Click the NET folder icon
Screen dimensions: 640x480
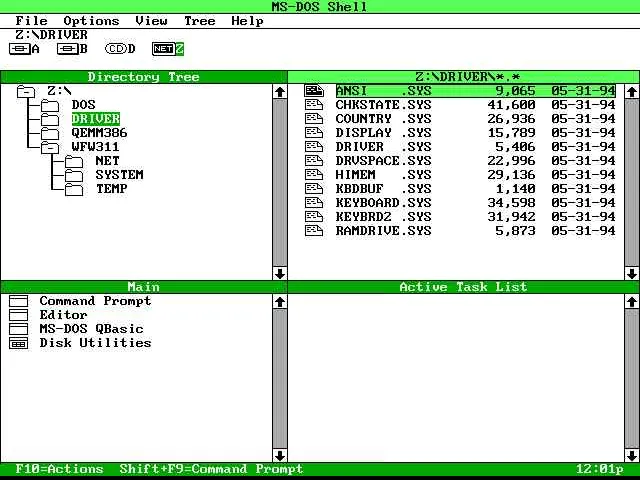point(74,162)
